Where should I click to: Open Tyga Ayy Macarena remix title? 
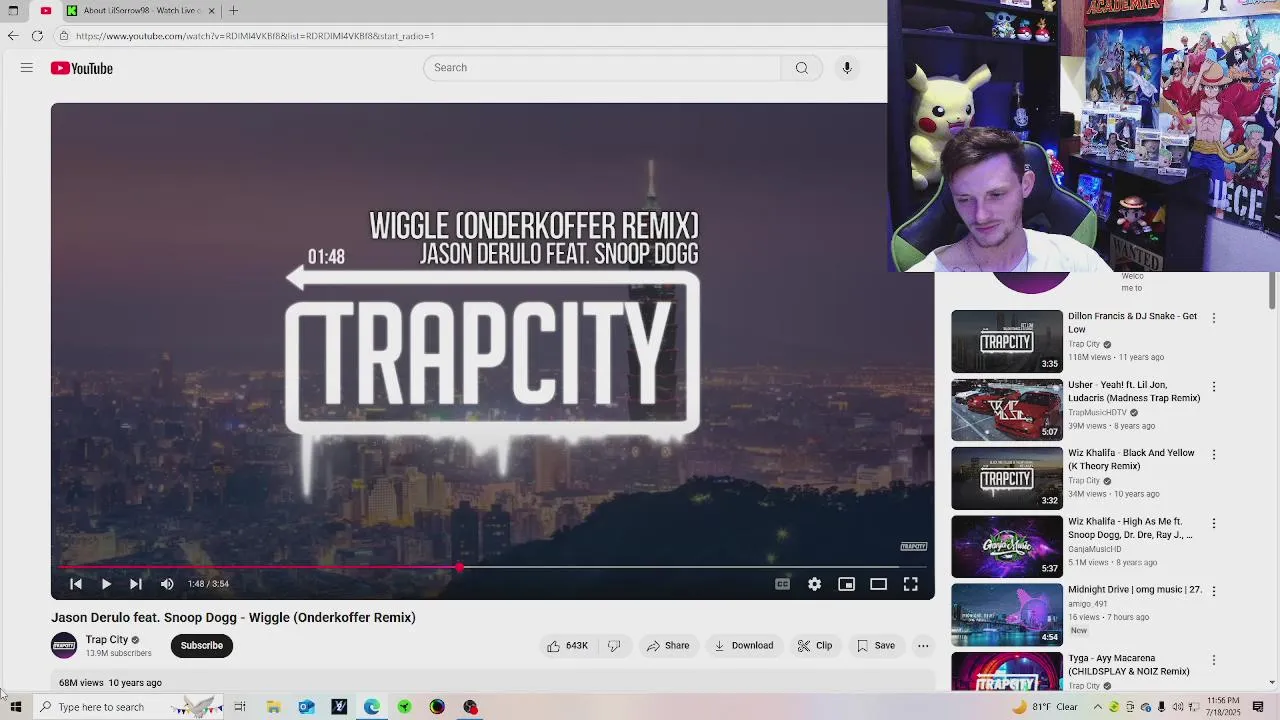(1128, 665)
